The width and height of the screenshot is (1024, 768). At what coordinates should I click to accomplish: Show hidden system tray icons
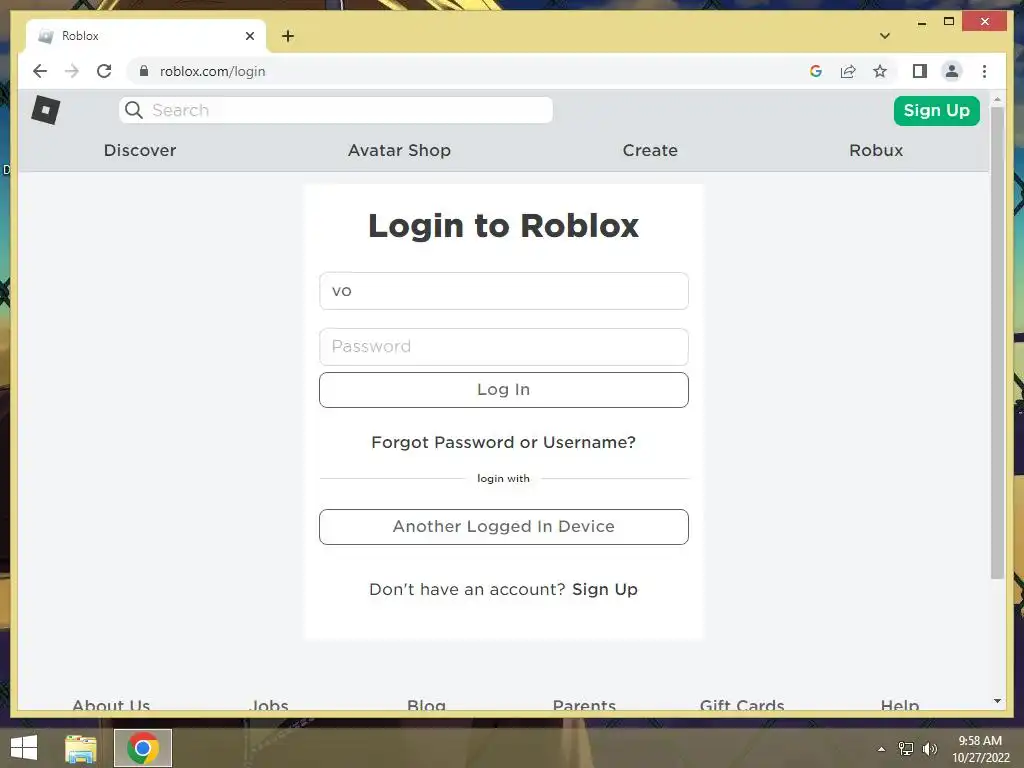point(882,749)
